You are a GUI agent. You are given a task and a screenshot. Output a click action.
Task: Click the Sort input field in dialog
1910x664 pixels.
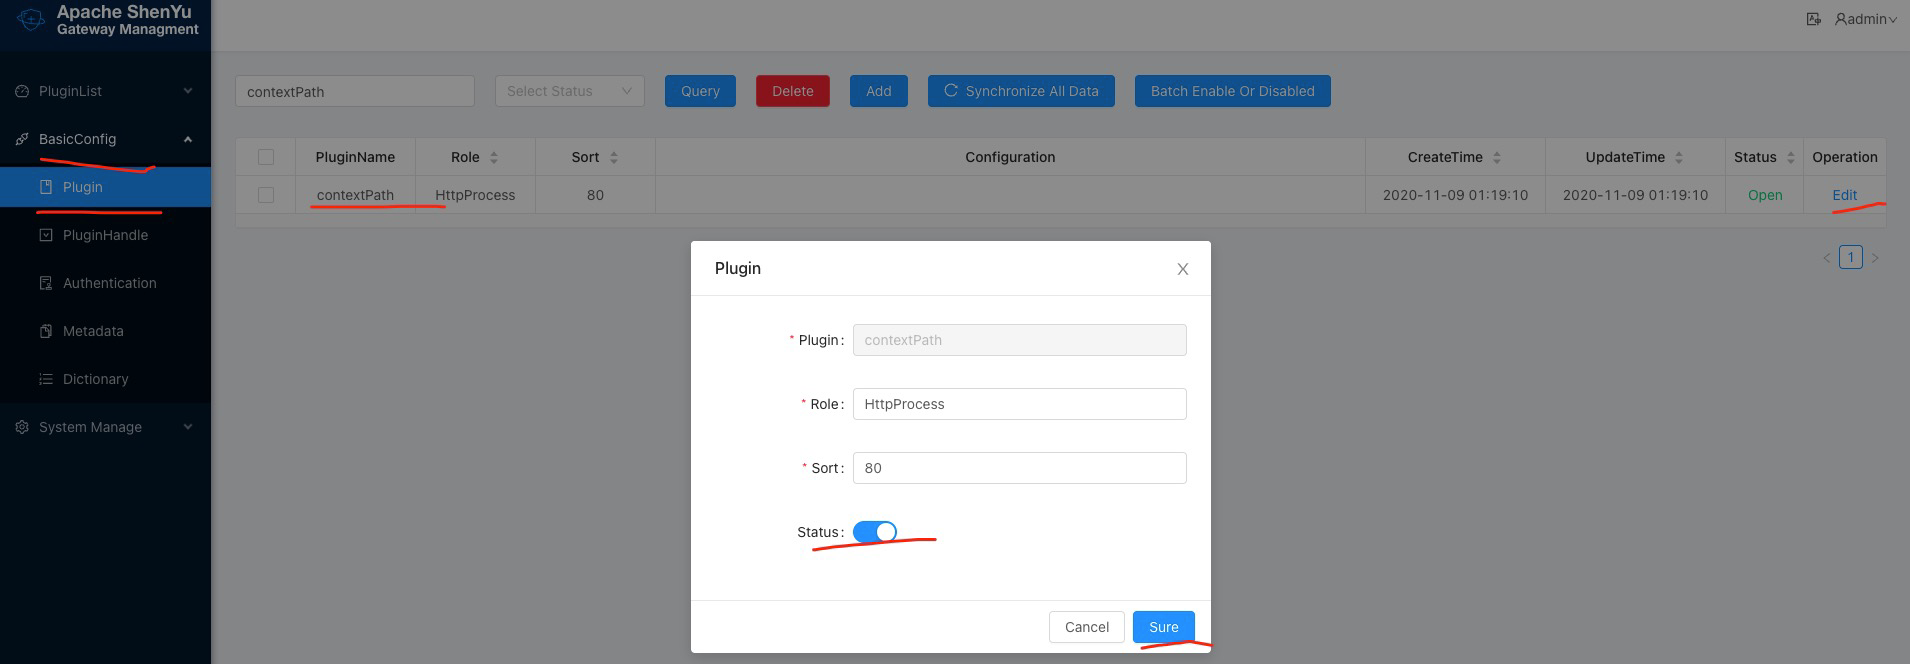[1019, 468]
